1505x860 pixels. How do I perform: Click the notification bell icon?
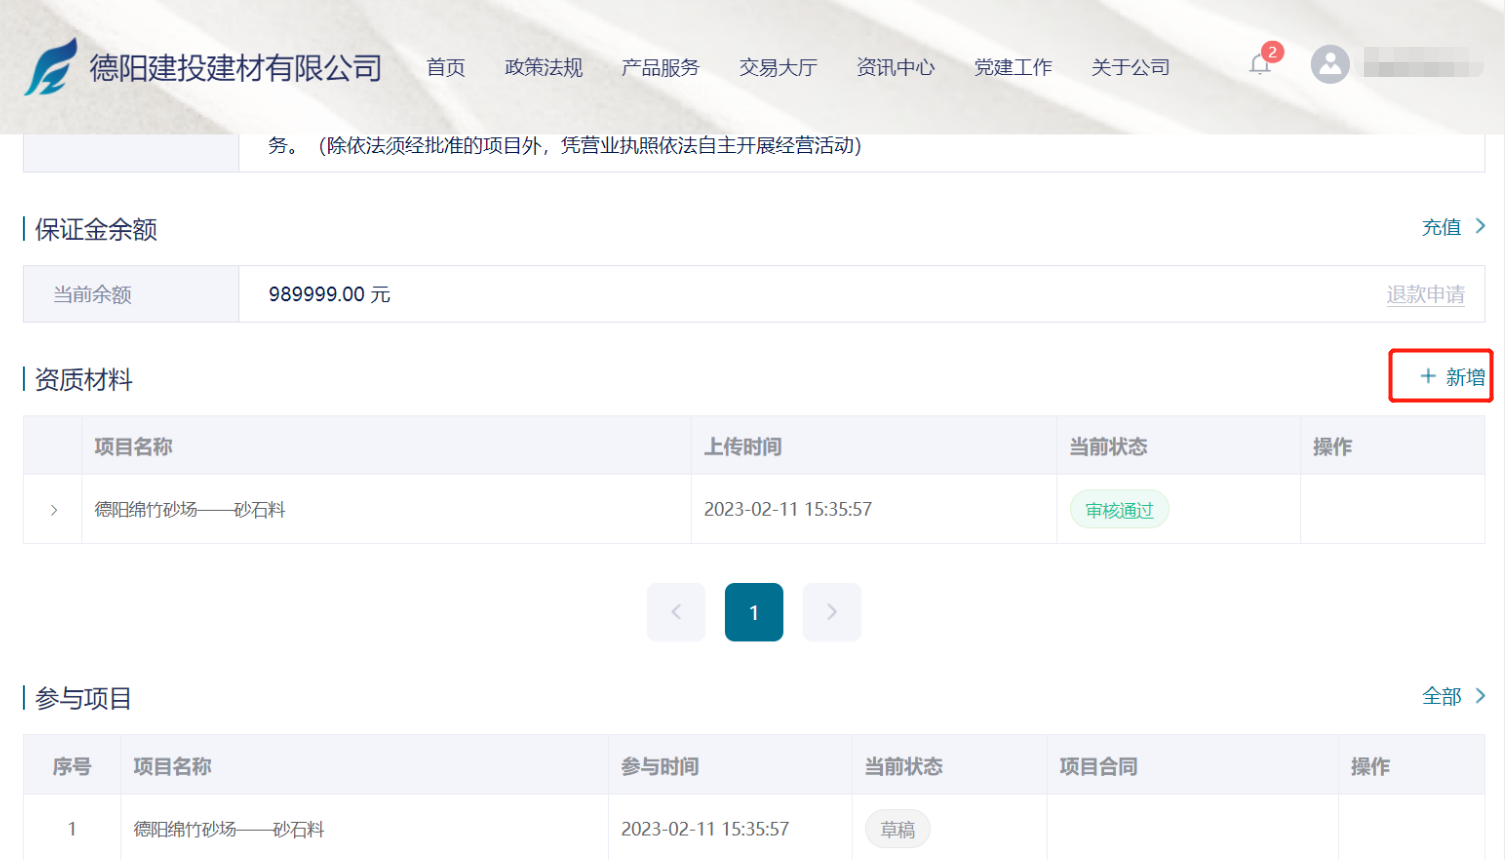pos(1259,66)
